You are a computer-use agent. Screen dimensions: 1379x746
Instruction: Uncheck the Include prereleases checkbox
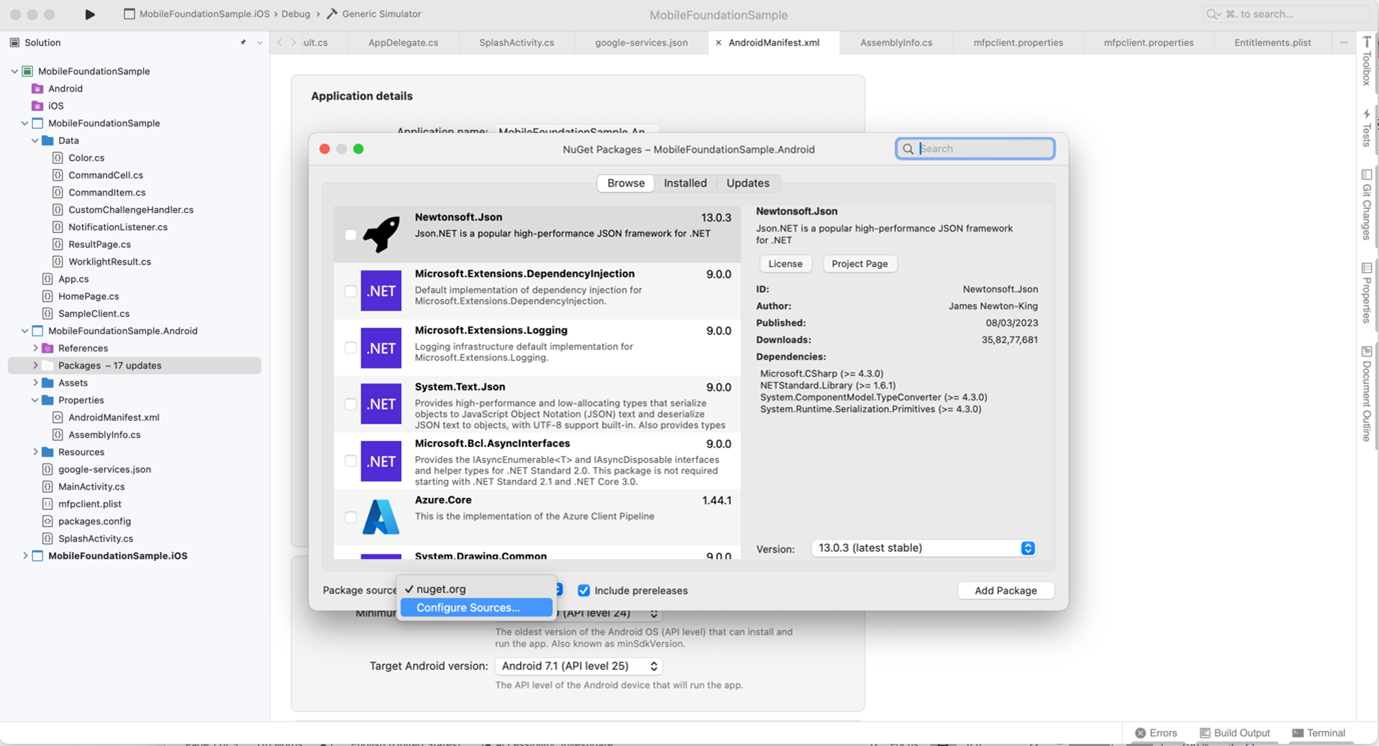(x=584, y=591)
